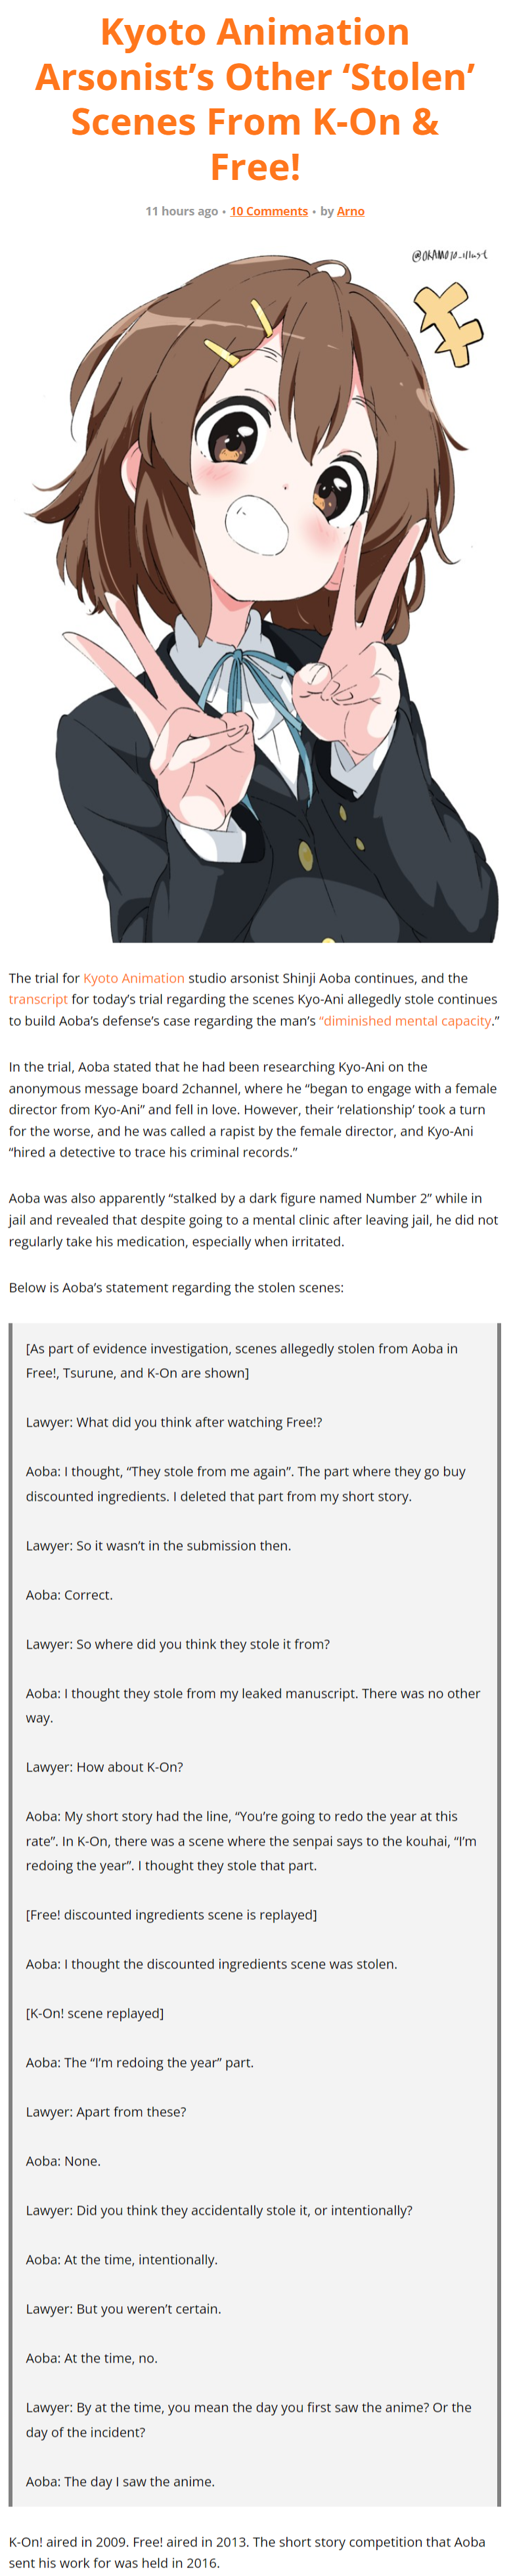Open the "transcript" link
This screenshot has width=511, height=2576.
point(38,999)
